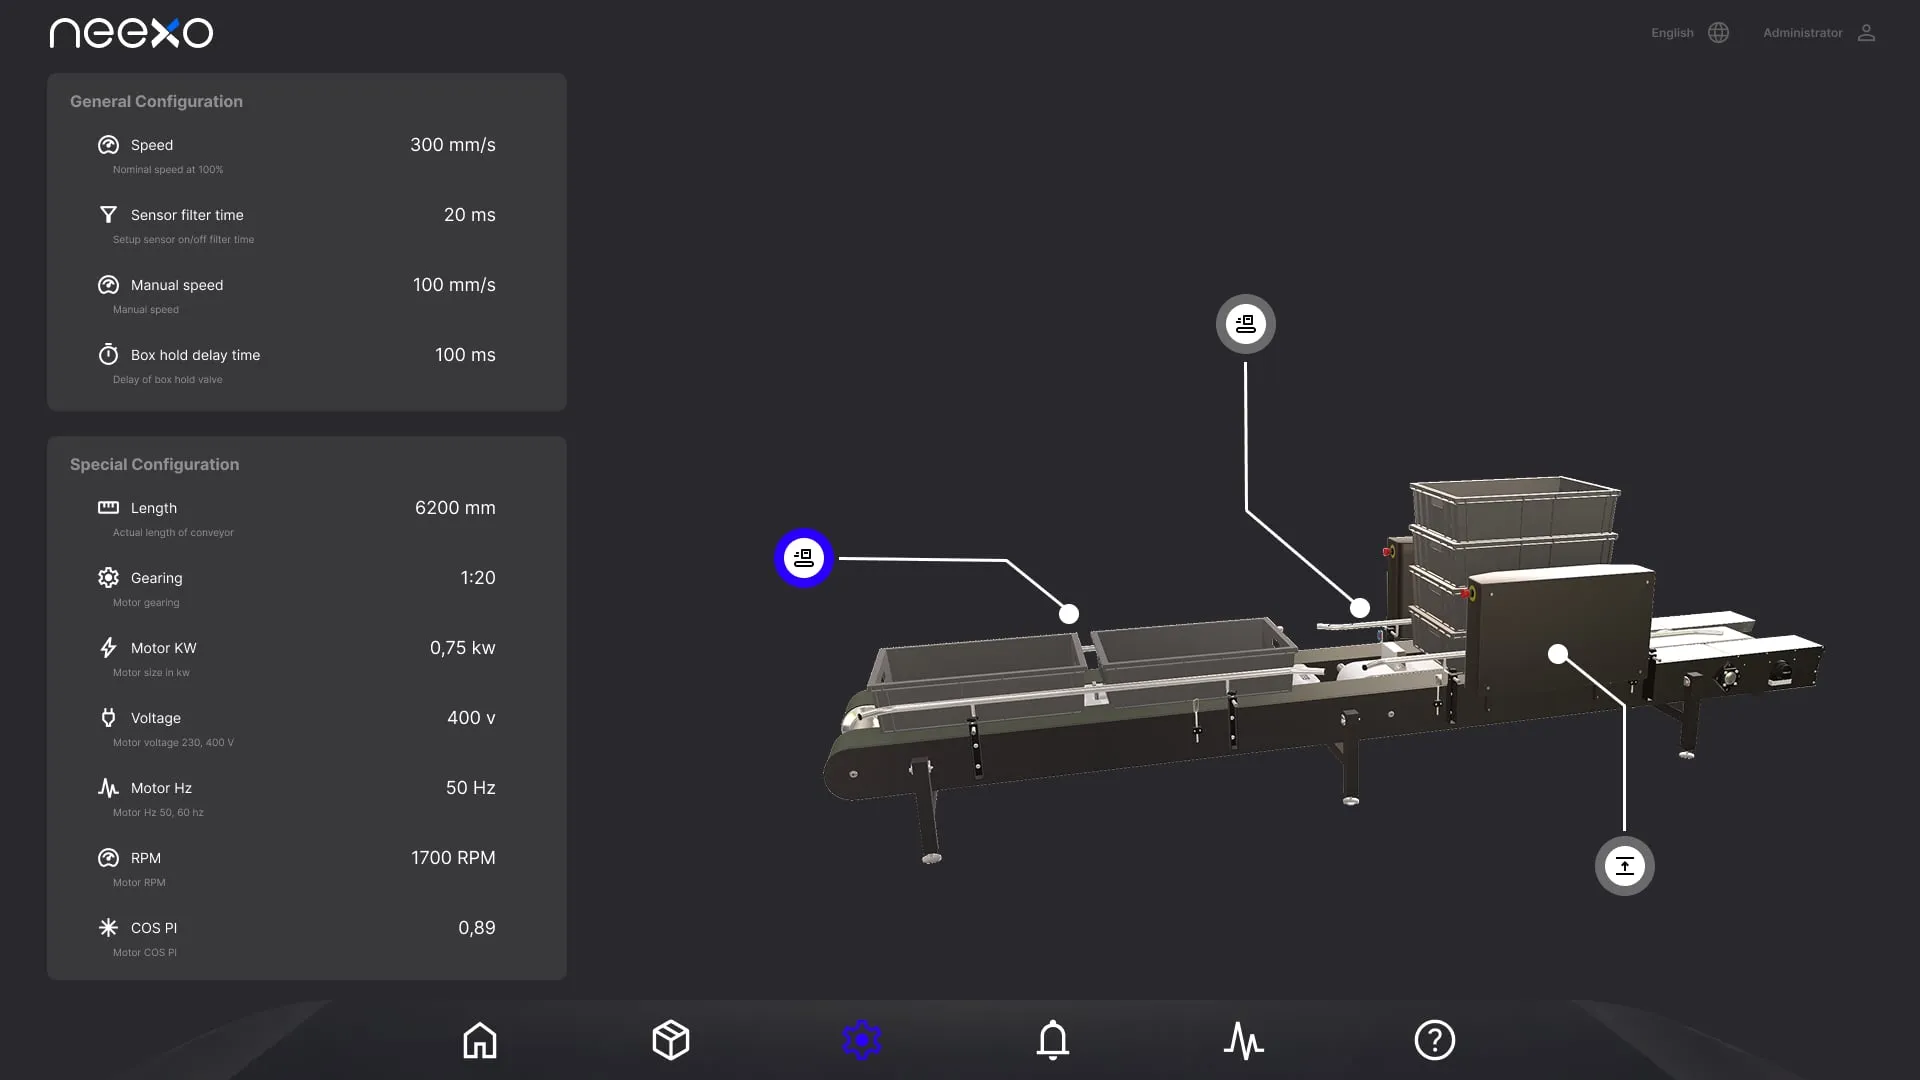Edit the RPM value 1700 RPM

coord(453,858)
